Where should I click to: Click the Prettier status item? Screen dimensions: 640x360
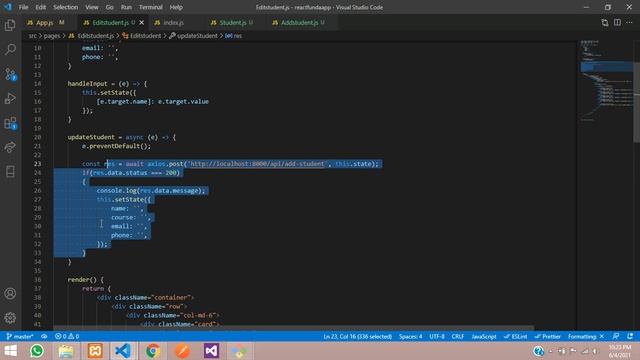point(547,336)
